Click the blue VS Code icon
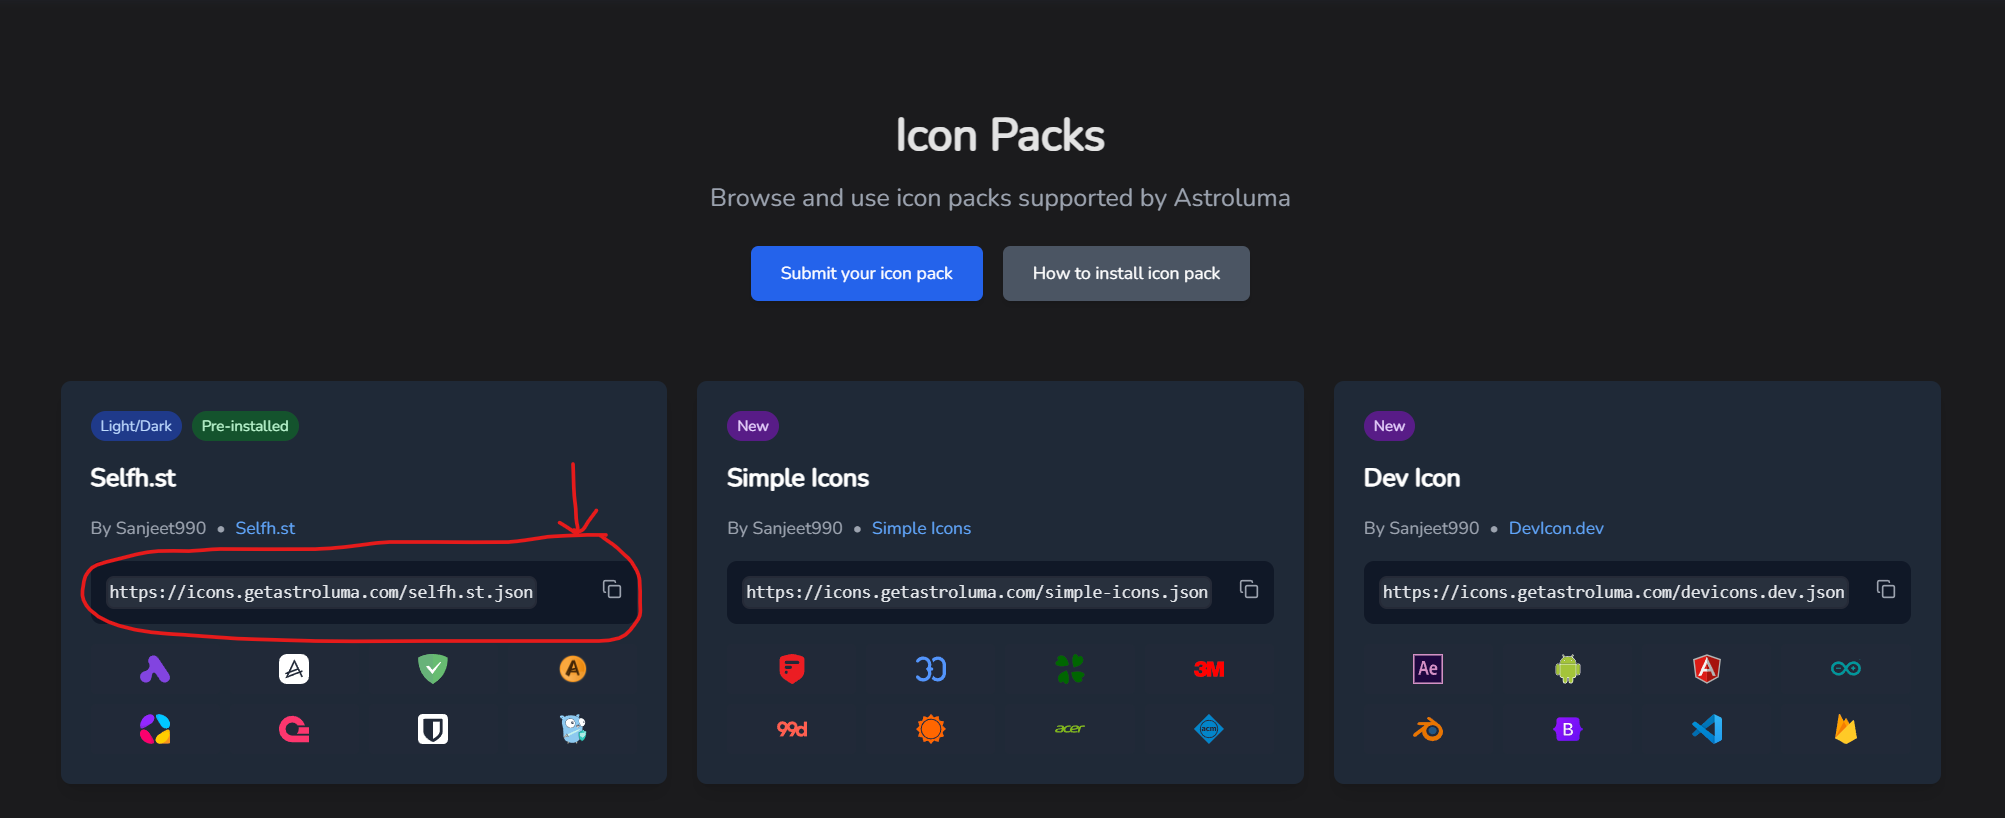This screenshot has height=818, width=2005. pos(1707,729)
